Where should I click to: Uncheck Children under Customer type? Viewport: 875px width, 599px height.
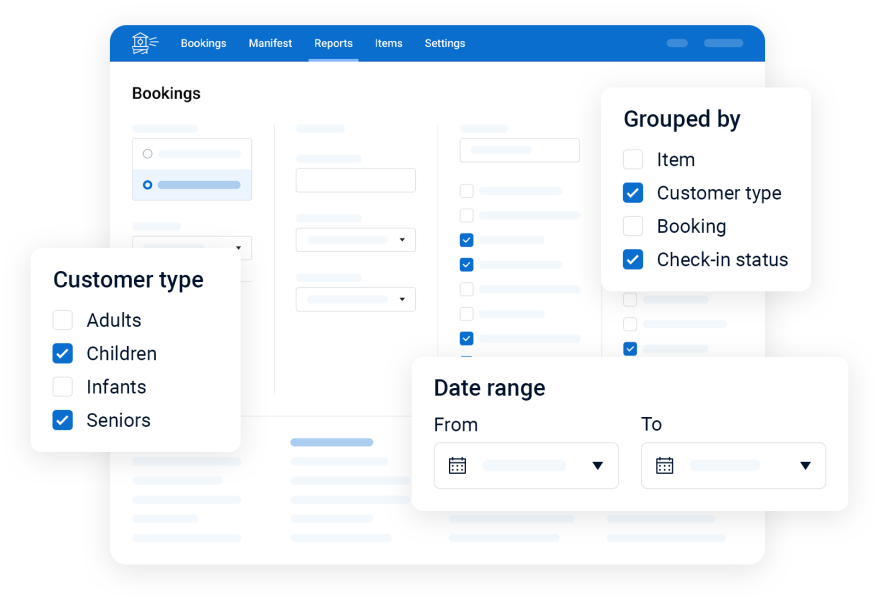point(63,353)
